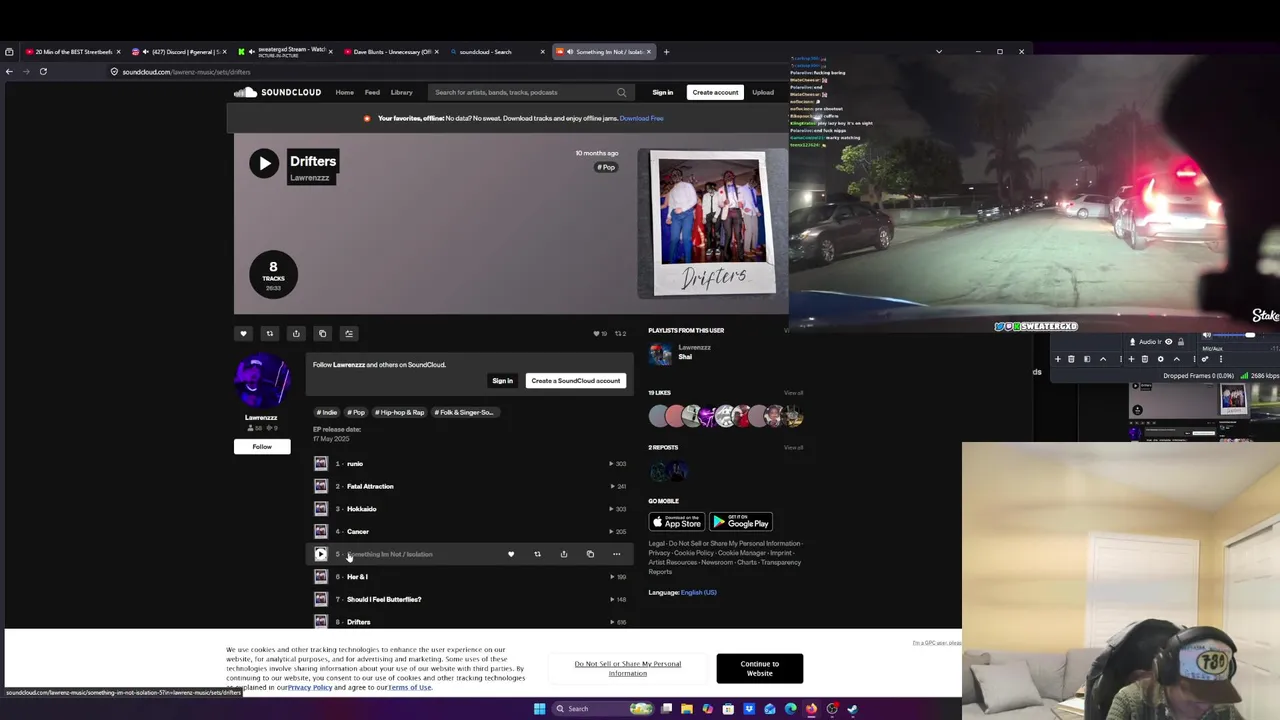
Task: Toggle lock icon for Audio Input source in OBS
Action: pos(1181,342)
